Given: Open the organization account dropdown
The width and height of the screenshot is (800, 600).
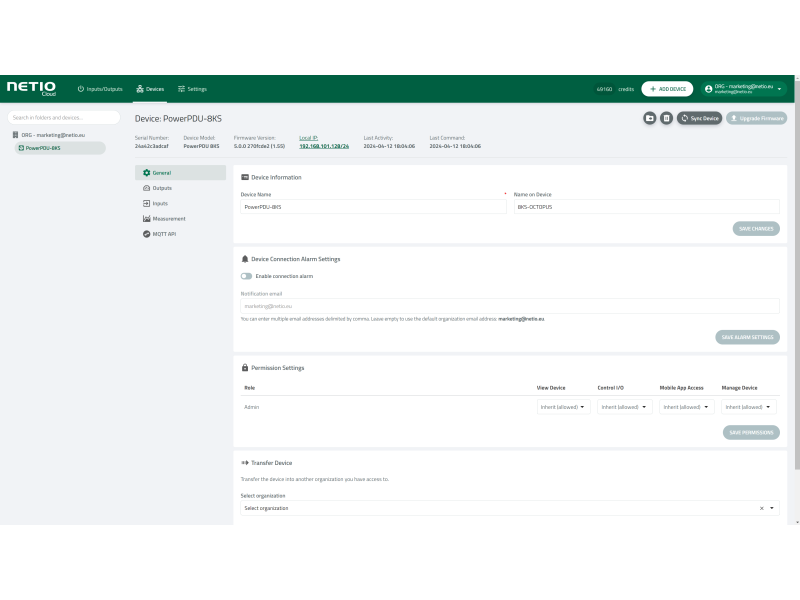Looking at the screenshot, I should pyautogui.click(x=743, y=89).
